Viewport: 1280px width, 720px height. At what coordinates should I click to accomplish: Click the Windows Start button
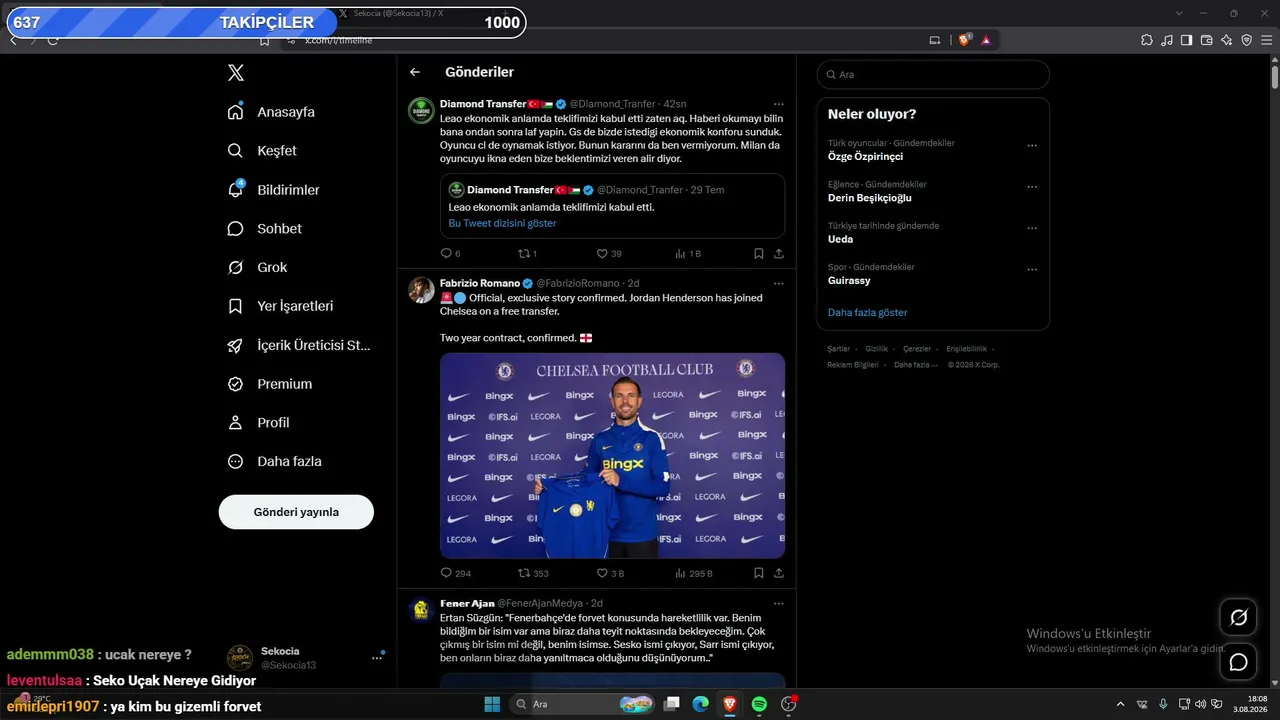pos(492,704)
